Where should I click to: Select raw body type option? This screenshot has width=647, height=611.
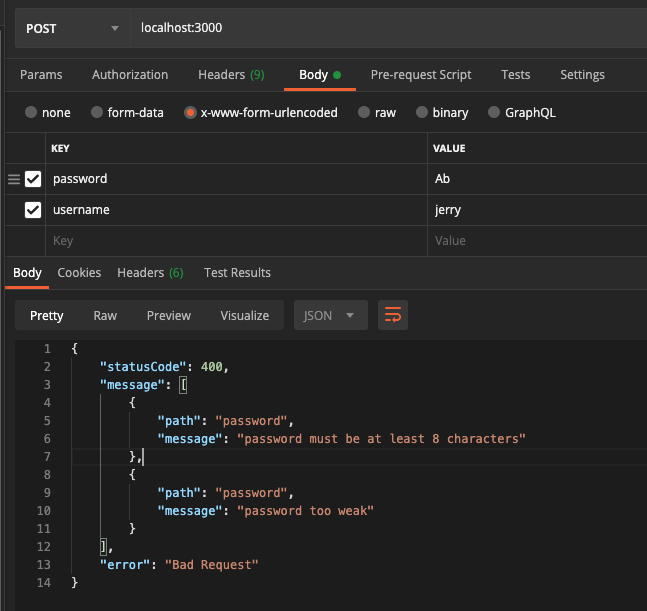[x=365, y=113]
